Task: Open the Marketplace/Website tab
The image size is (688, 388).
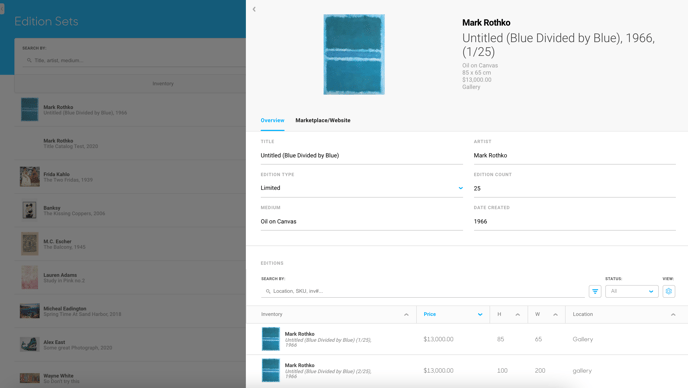Action: pos(323,120)
